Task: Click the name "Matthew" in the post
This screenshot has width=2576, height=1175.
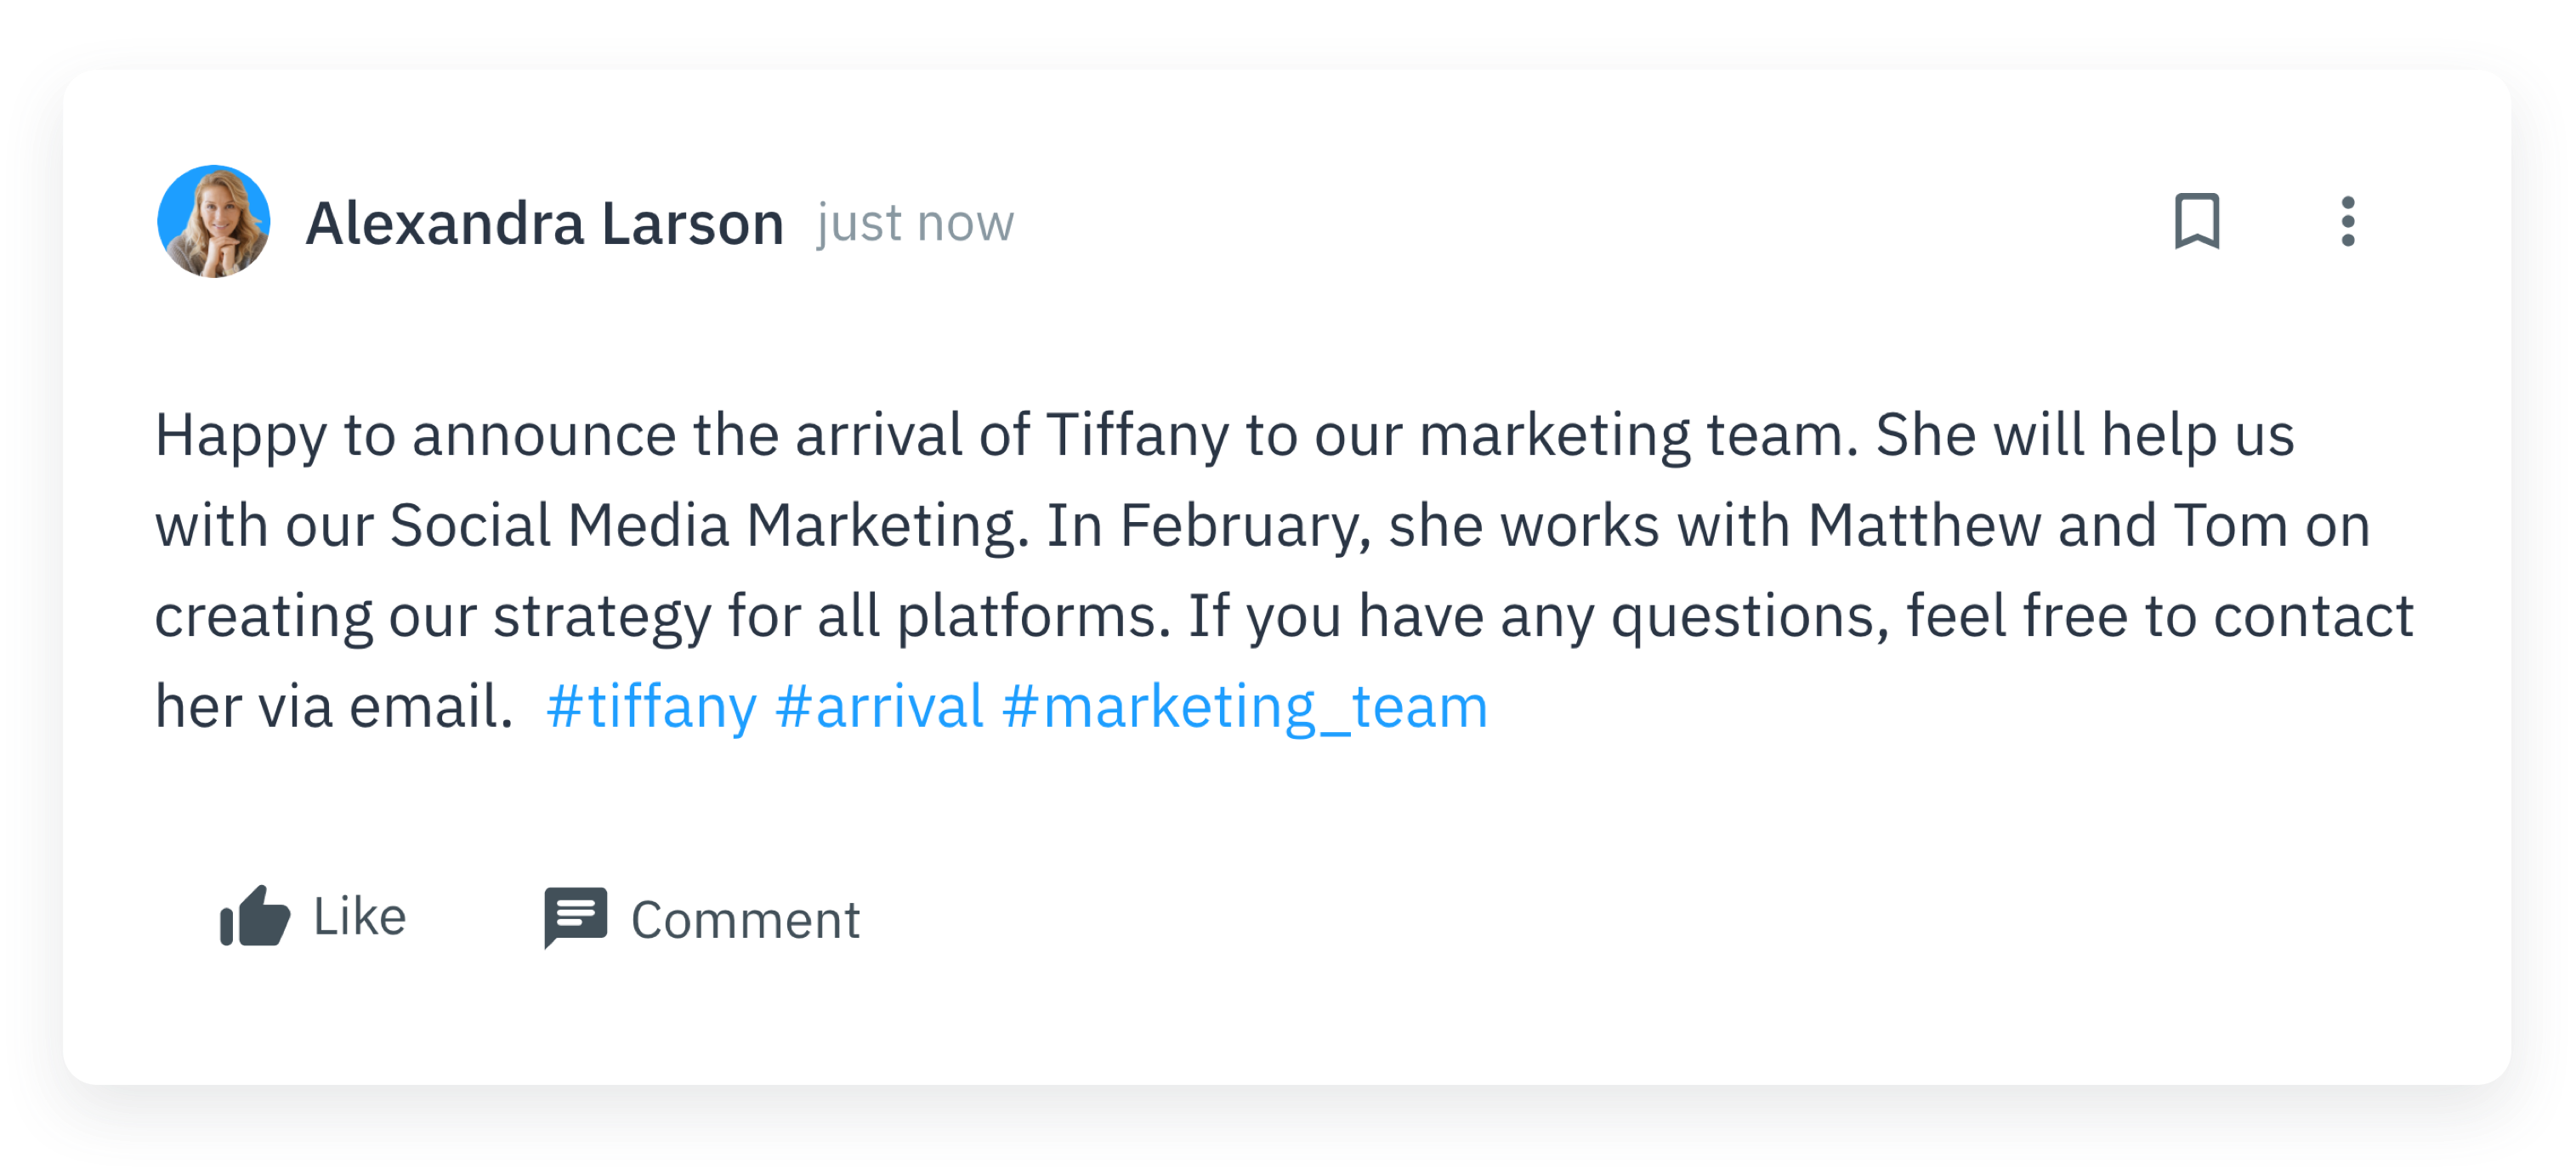Action: point(1923,526)
